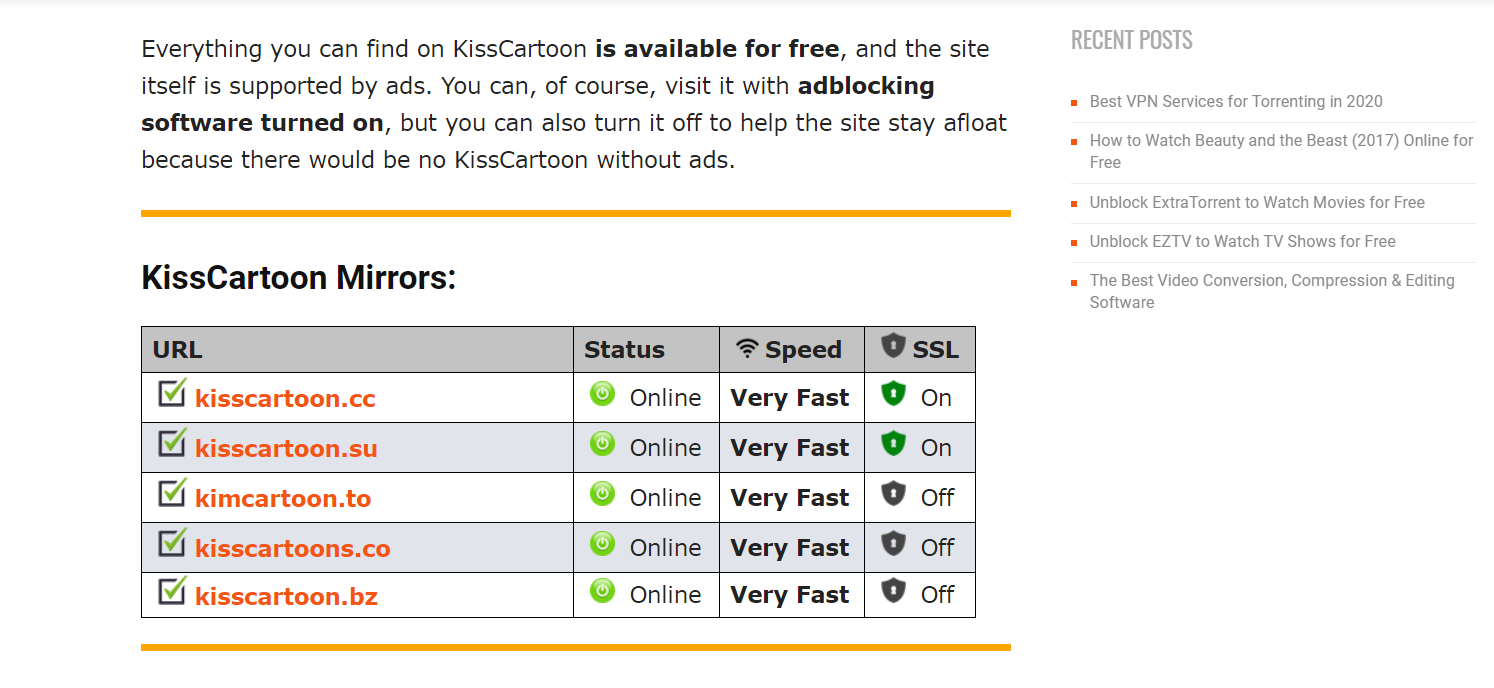Open the kisscartoon.su mirror link
The width and height of the screenshot is (1494, 688).
(x=286, y=449)
